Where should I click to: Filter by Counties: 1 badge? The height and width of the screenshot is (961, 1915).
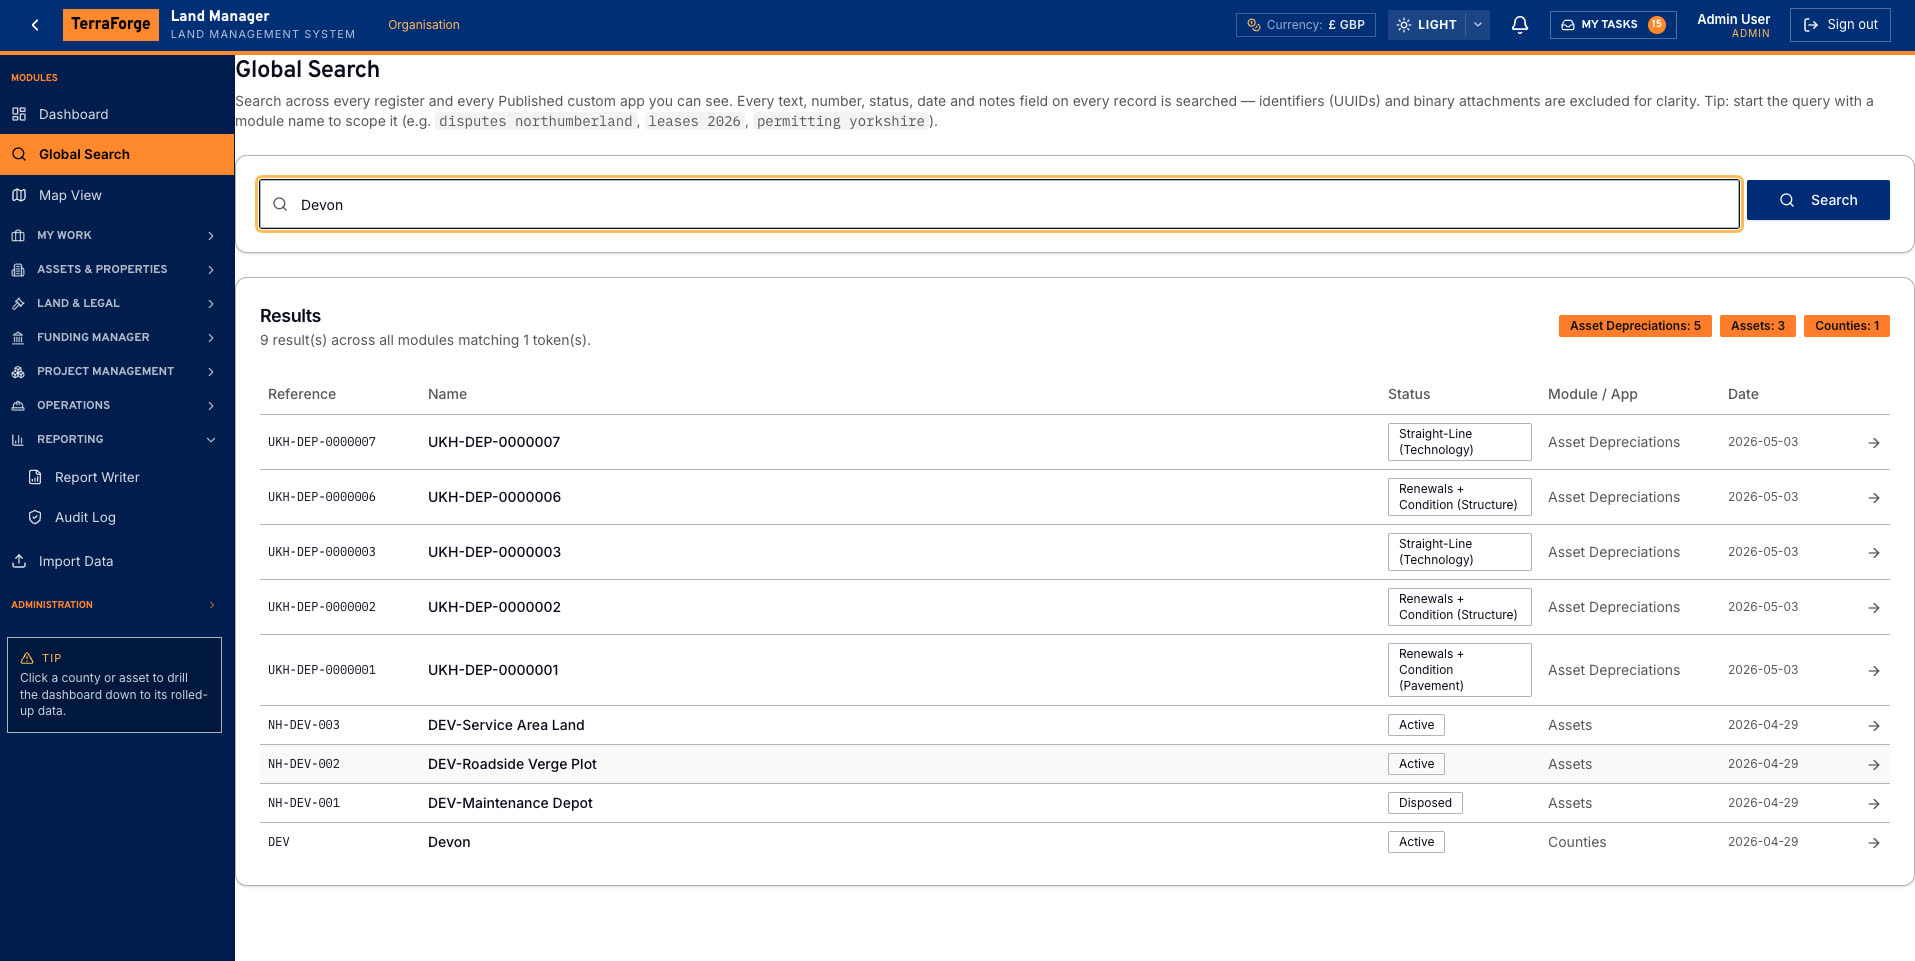(x=1847, y=326)
